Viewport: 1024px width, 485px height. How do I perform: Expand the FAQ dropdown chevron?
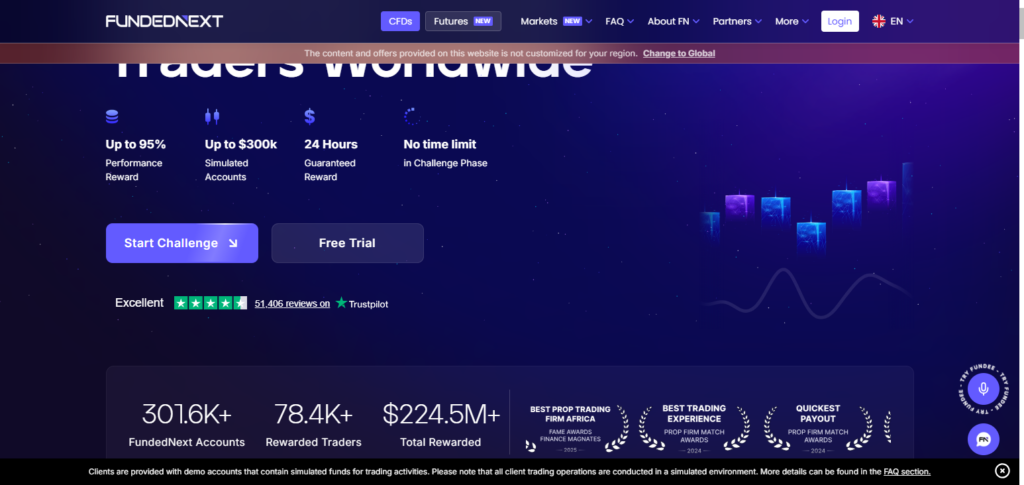[631, 22]
